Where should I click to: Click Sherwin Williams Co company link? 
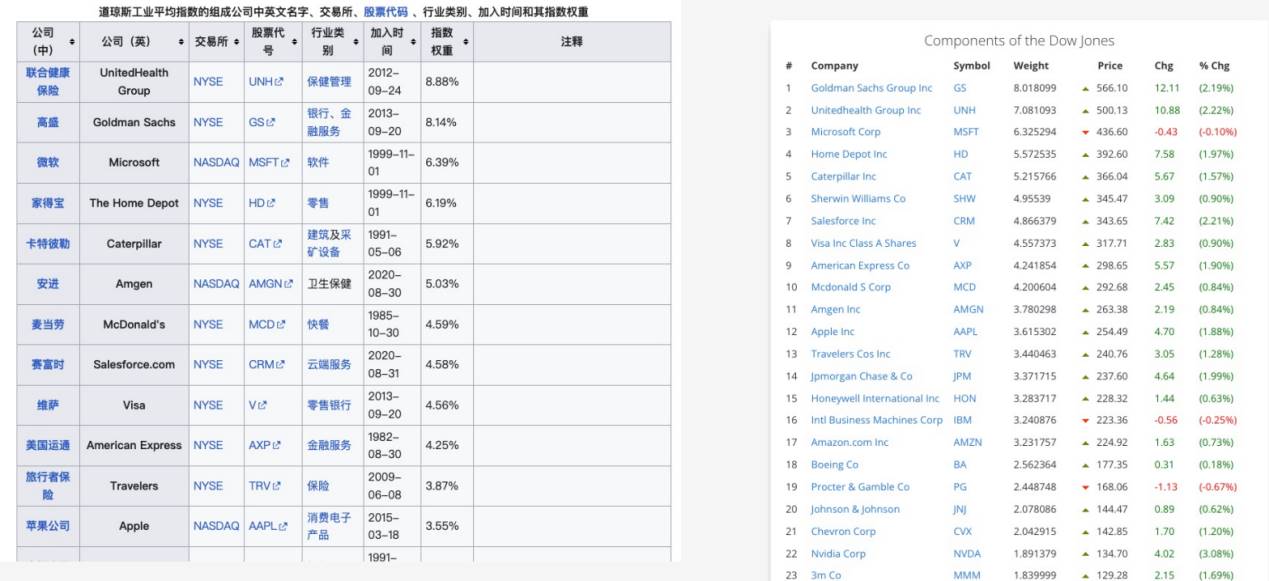click(x=858, y=199)
